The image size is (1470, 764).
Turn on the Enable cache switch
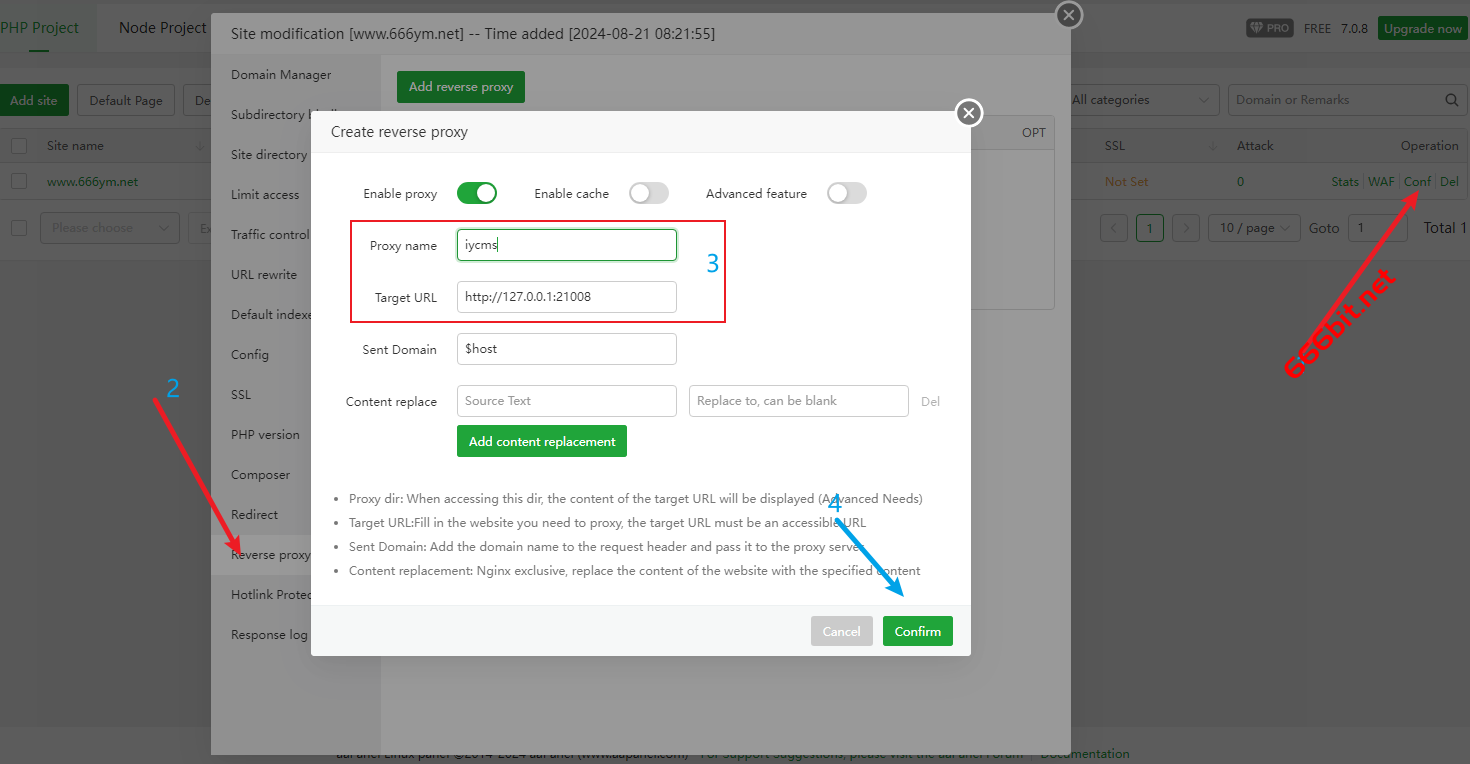coord(648,193)
